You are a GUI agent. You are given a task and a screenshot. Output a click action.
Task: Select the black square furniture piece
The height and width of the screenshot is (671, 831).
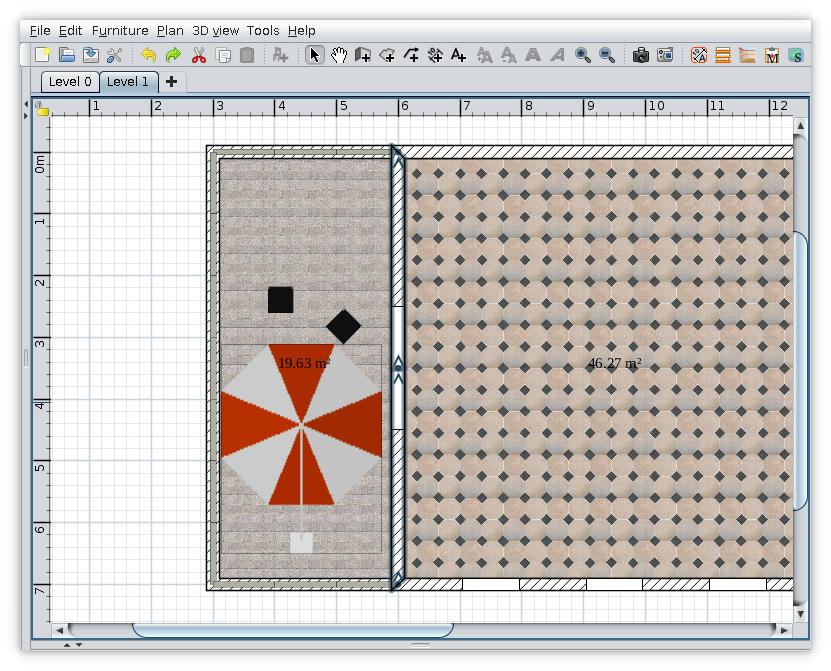(280, 300)
